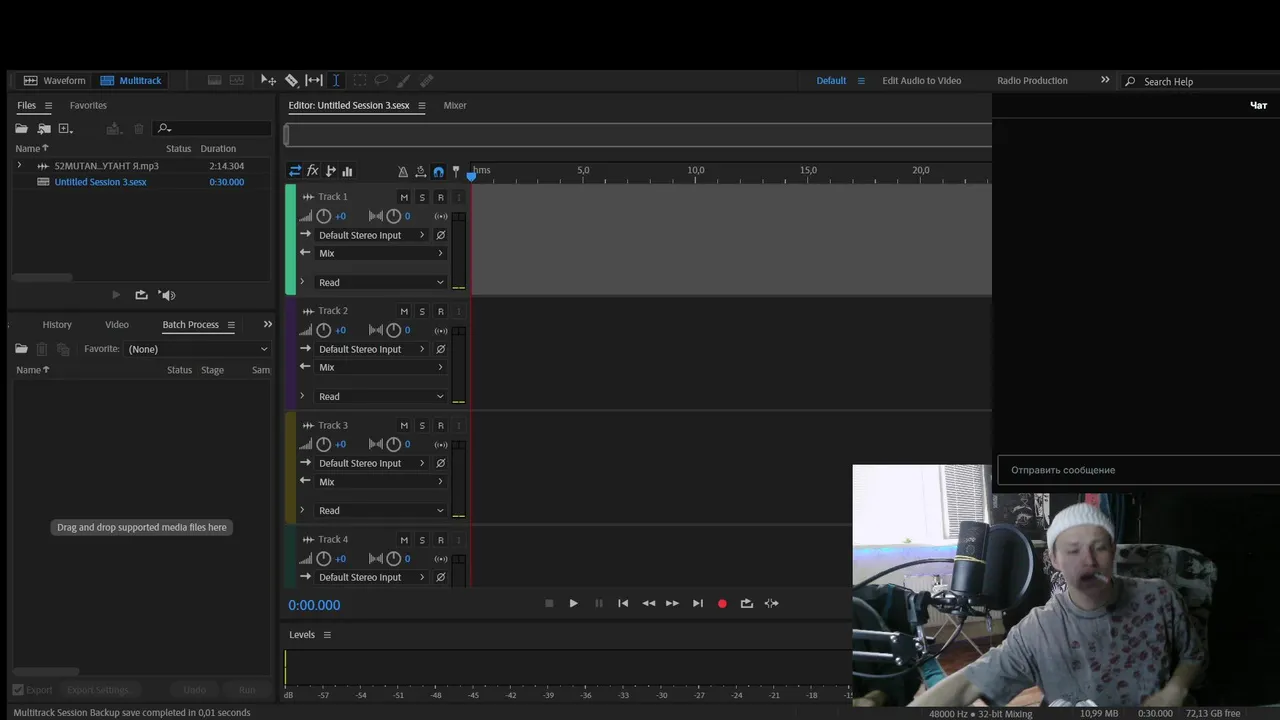The height and width of the screenshot is (720, 1280).
Task: Select the Razor tool
Action: click(291, 80)
